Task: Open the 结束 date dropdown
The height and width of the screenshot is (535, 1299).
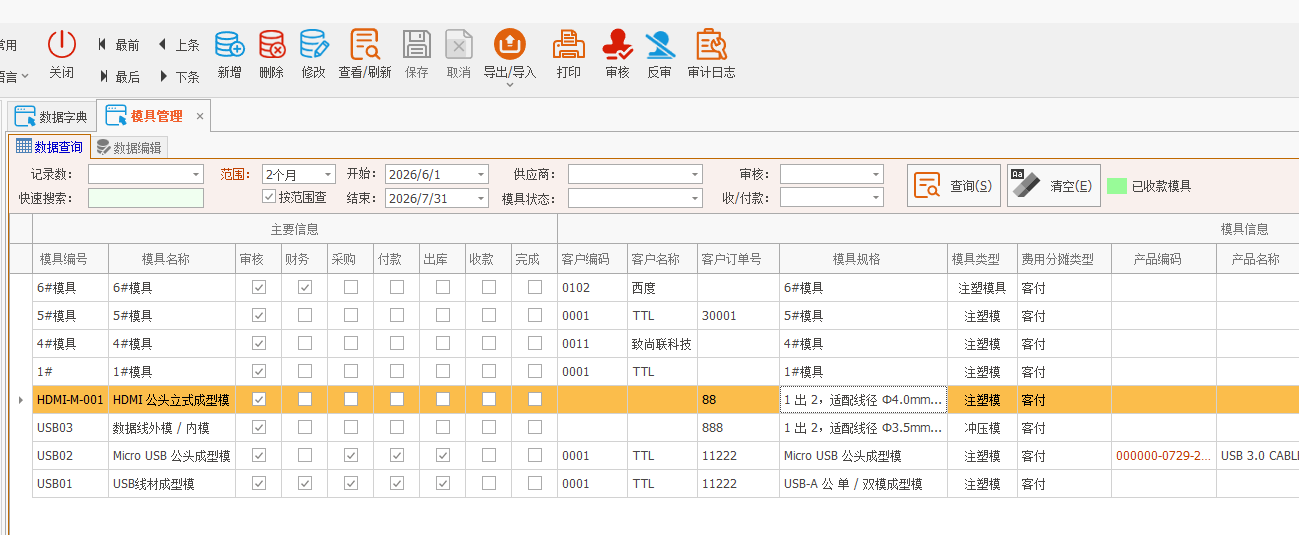Action: (481, 198)
